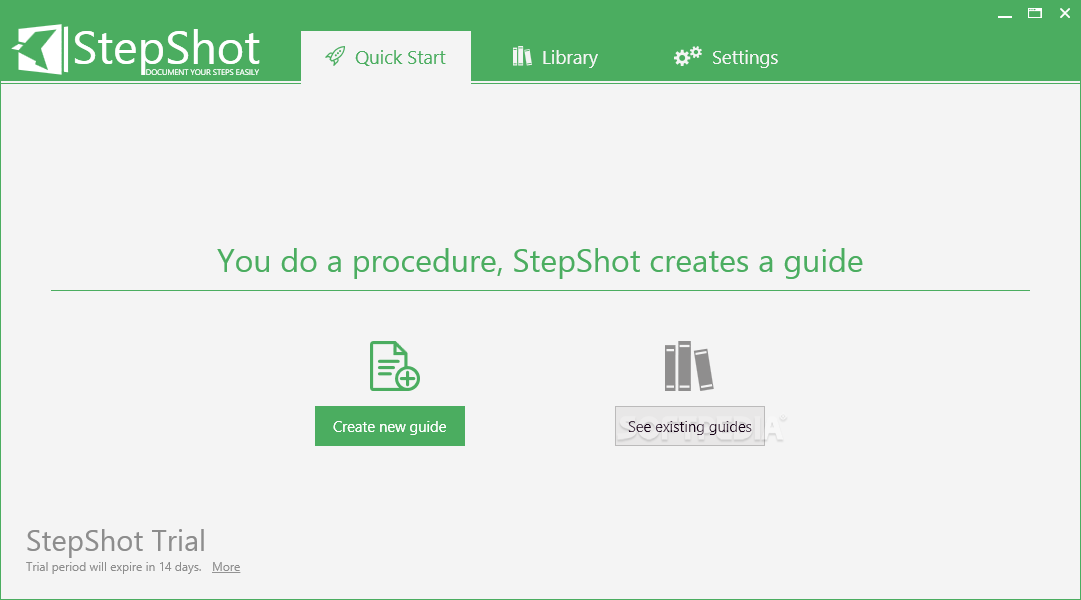Follow the More link about the trial

pos(226,567)
